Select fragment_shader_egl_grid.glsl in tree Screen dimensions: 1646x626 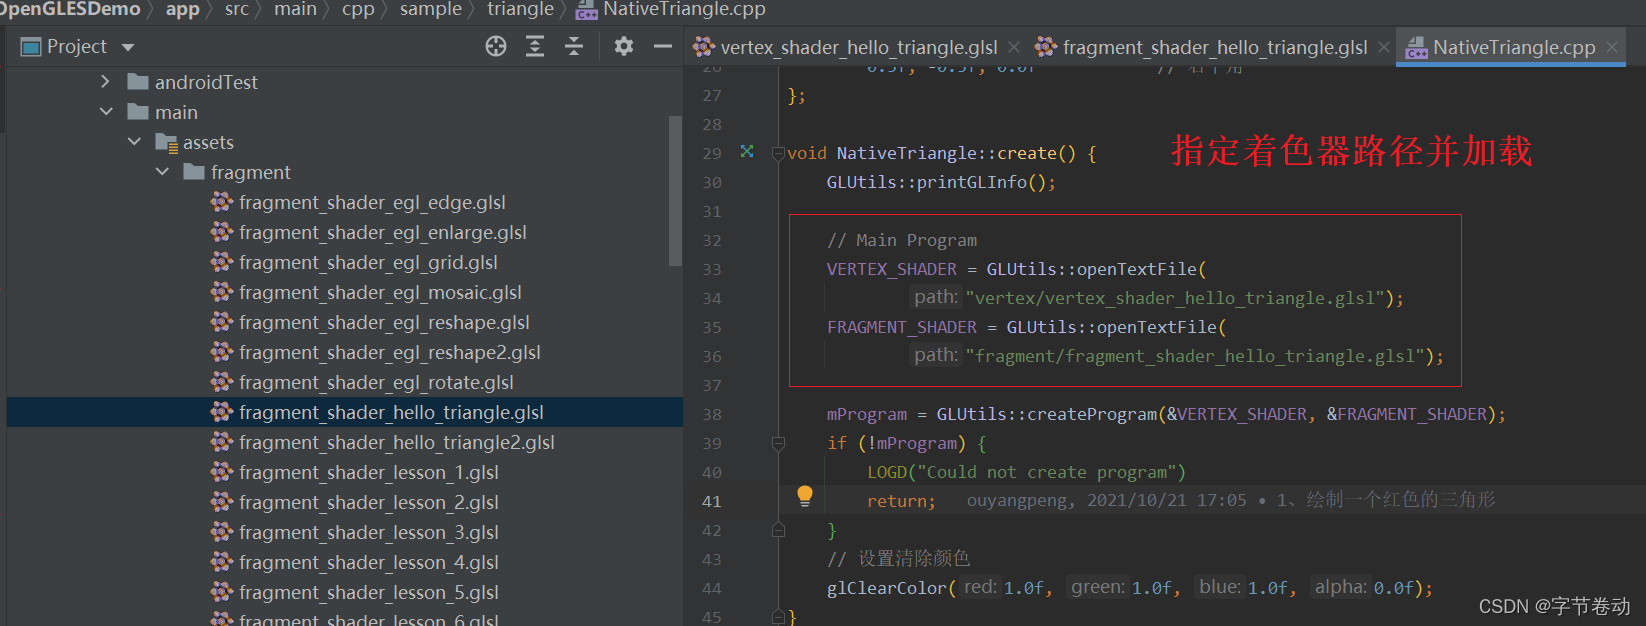coord(368,262)
